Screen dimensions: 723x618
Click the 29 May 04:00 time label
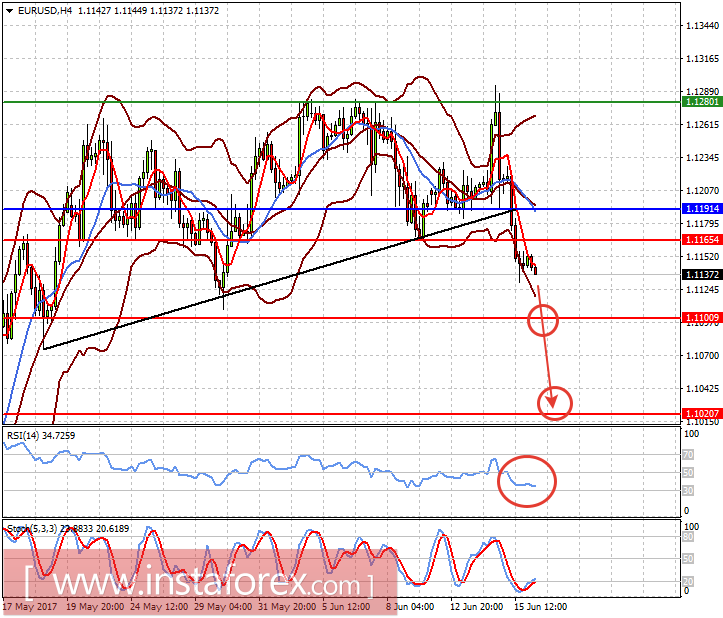223,606
